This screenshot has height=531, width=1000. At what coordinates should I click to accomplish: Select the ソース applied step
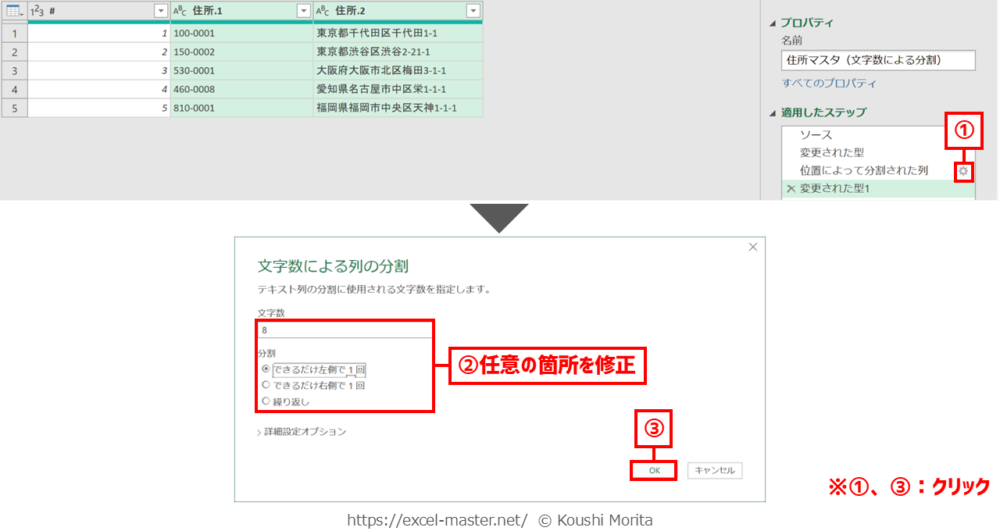[816, 134]
